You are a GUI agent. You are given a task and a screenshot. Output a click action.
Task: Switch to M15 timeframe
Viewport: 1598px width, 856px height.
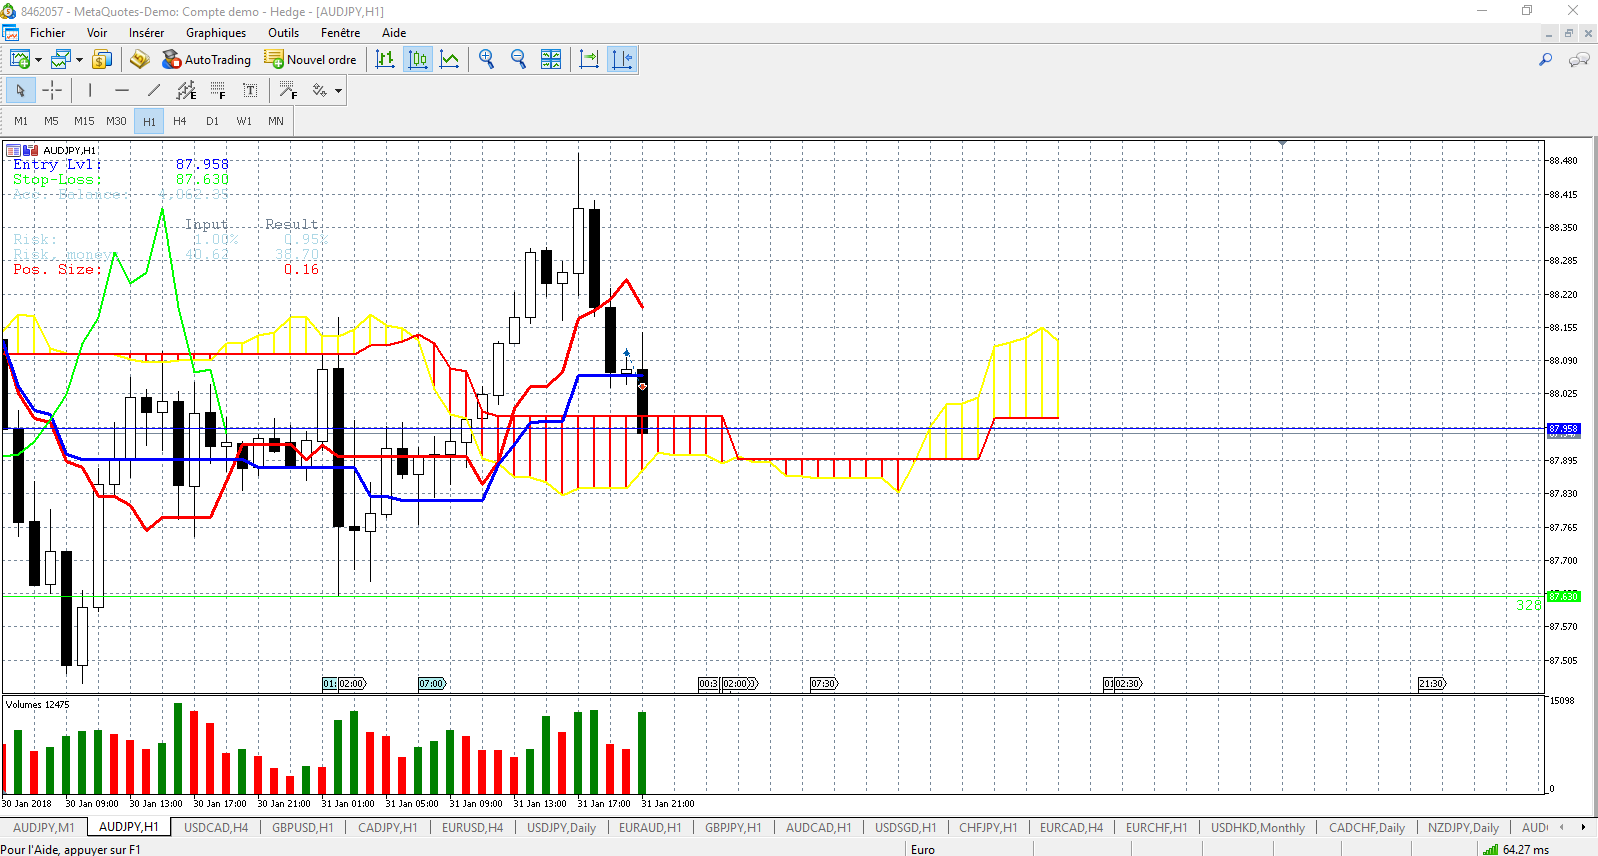click(84, 121)
